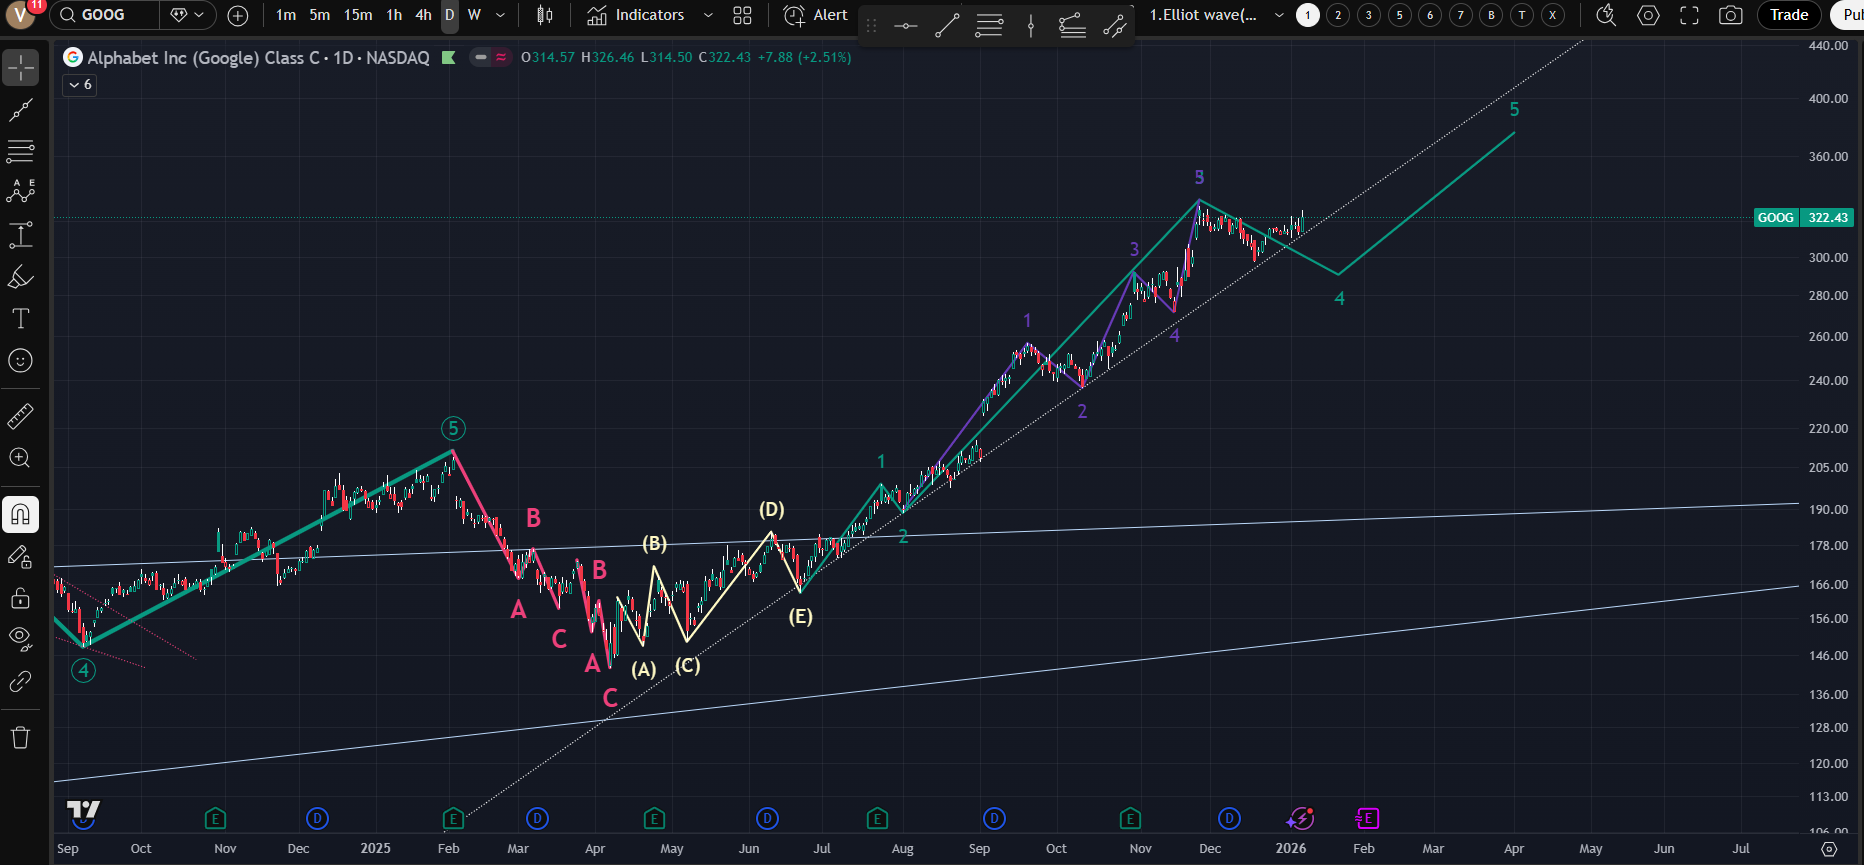
Task: Select the Elliott wave pattern tool
Action: (20, 191)
